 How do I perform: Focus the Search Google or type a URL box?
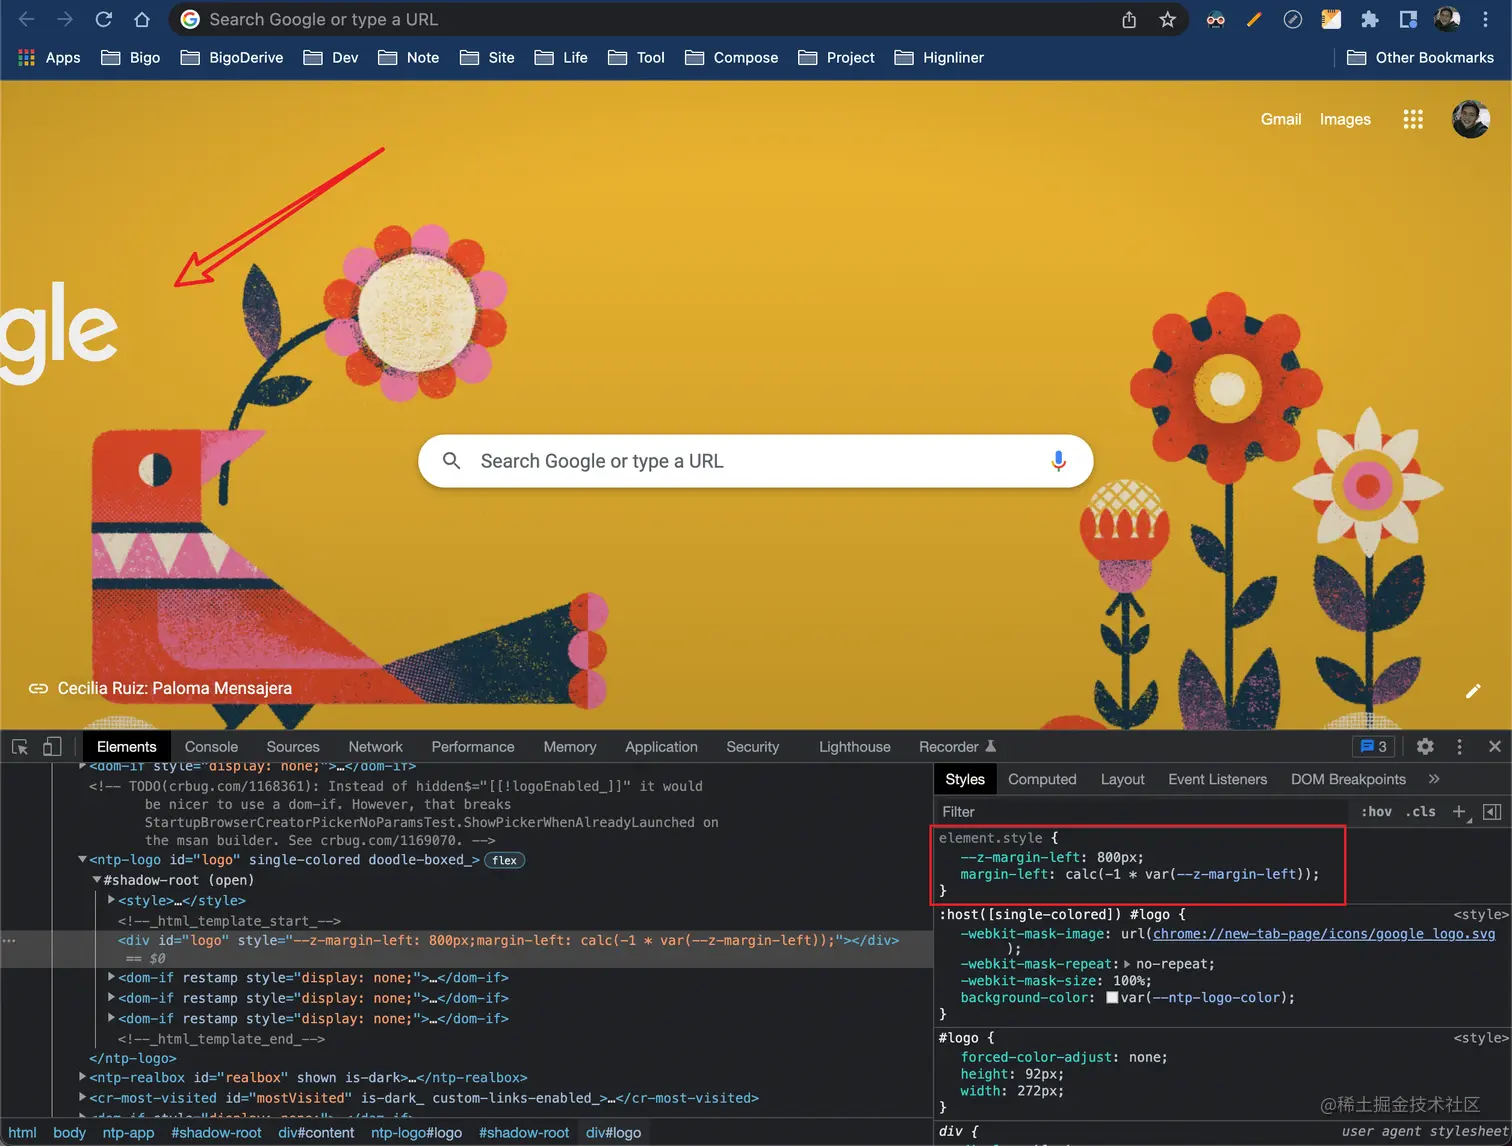[x=755, y=461]
